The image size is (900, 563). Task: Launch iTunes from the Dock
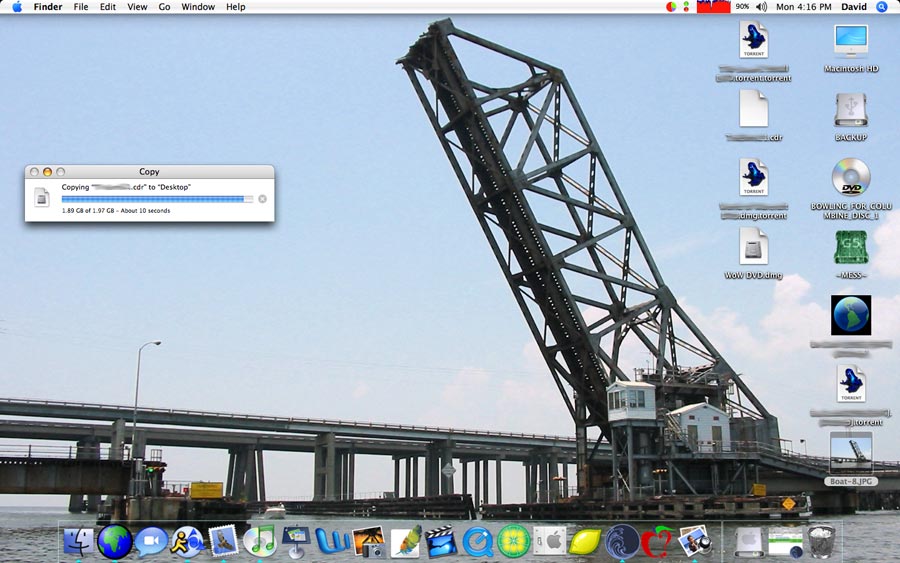[x=260, y=542]
